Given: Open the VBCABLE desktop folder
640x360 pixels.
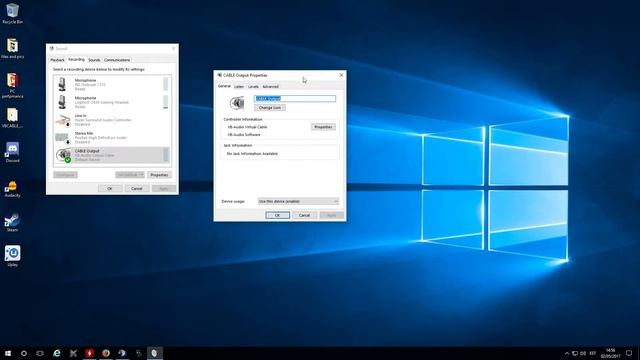Looking at the screenshot, I should 12,118.
